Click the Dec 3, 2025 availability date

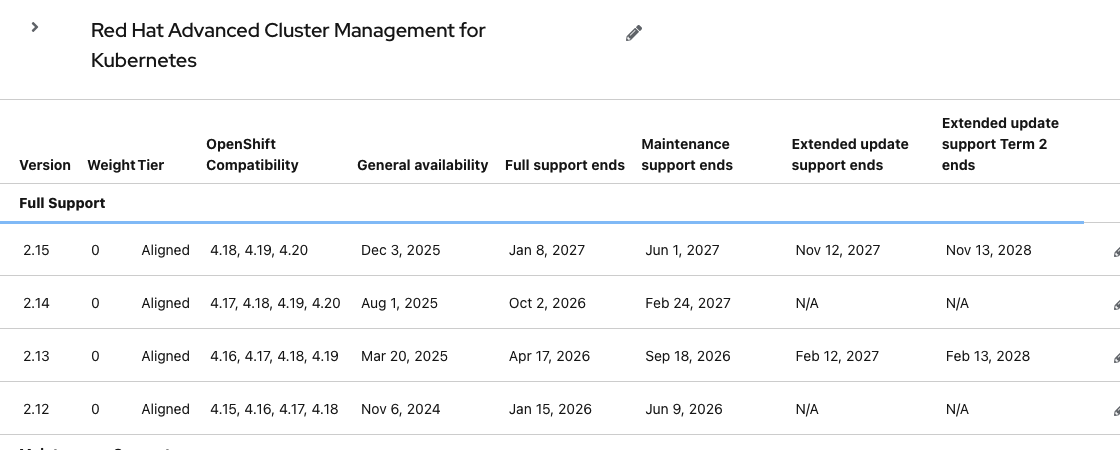click(x=400, y=250)
